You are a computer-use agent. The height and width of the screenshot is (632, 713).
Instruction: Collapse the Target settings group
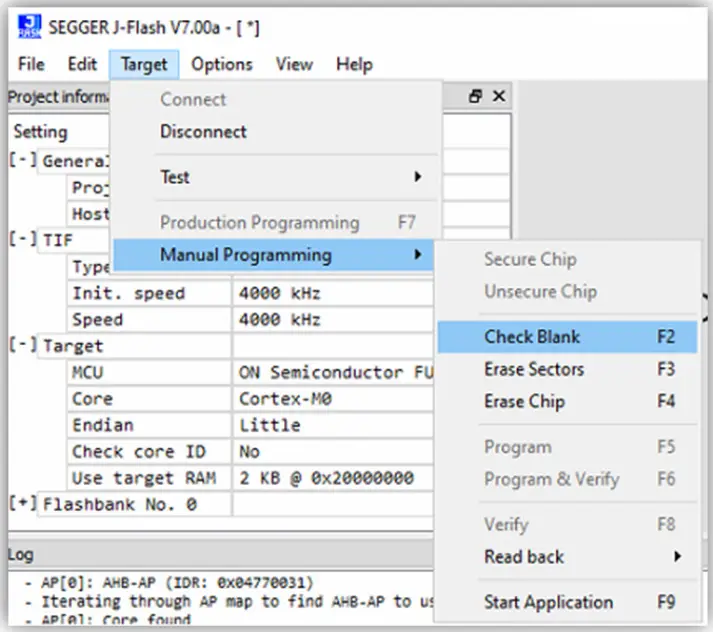[x=23, y=345]
